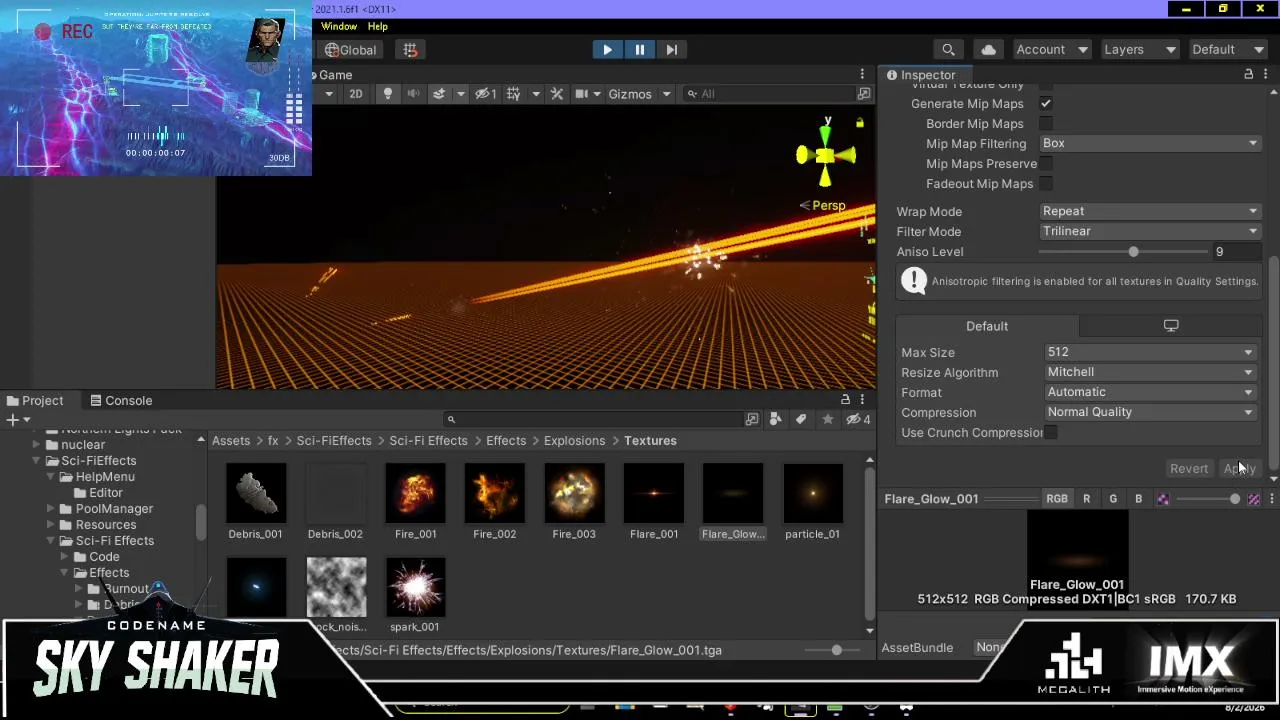The image size is (1280, 720).
Task: Open the component editor tools icon
Action: click(x=557, y=94)
